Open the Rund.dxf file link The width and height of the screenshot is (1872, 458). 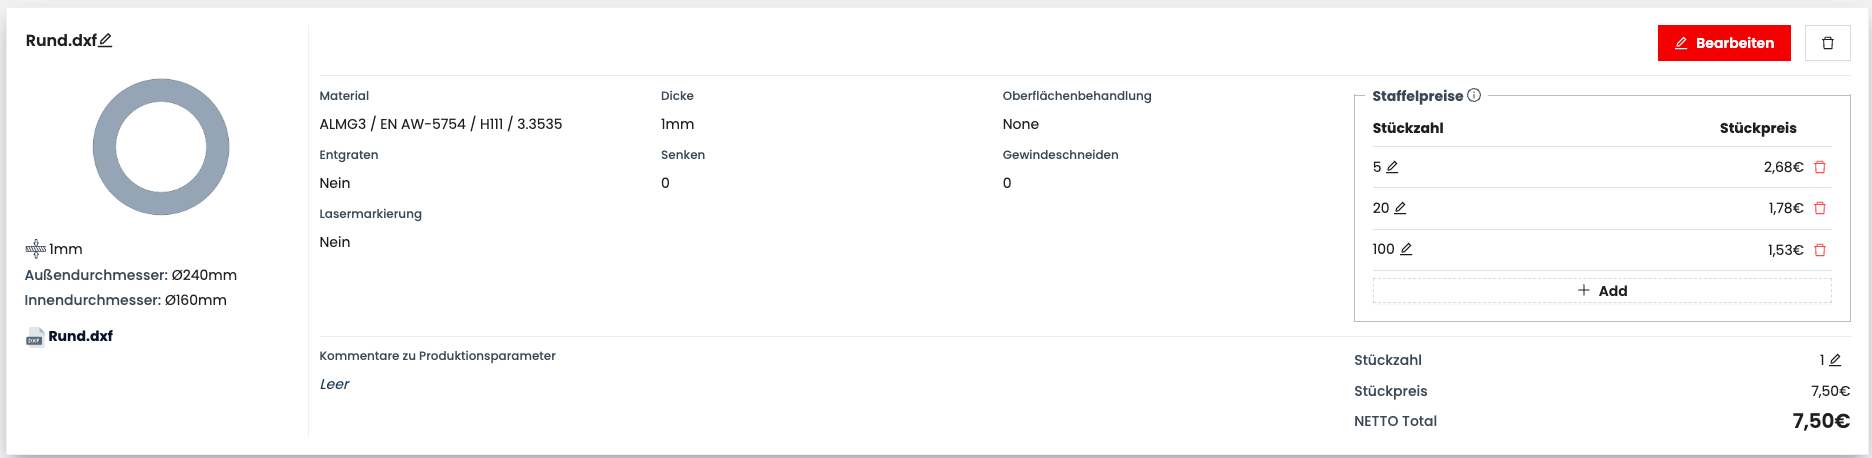tap(80, 336)
